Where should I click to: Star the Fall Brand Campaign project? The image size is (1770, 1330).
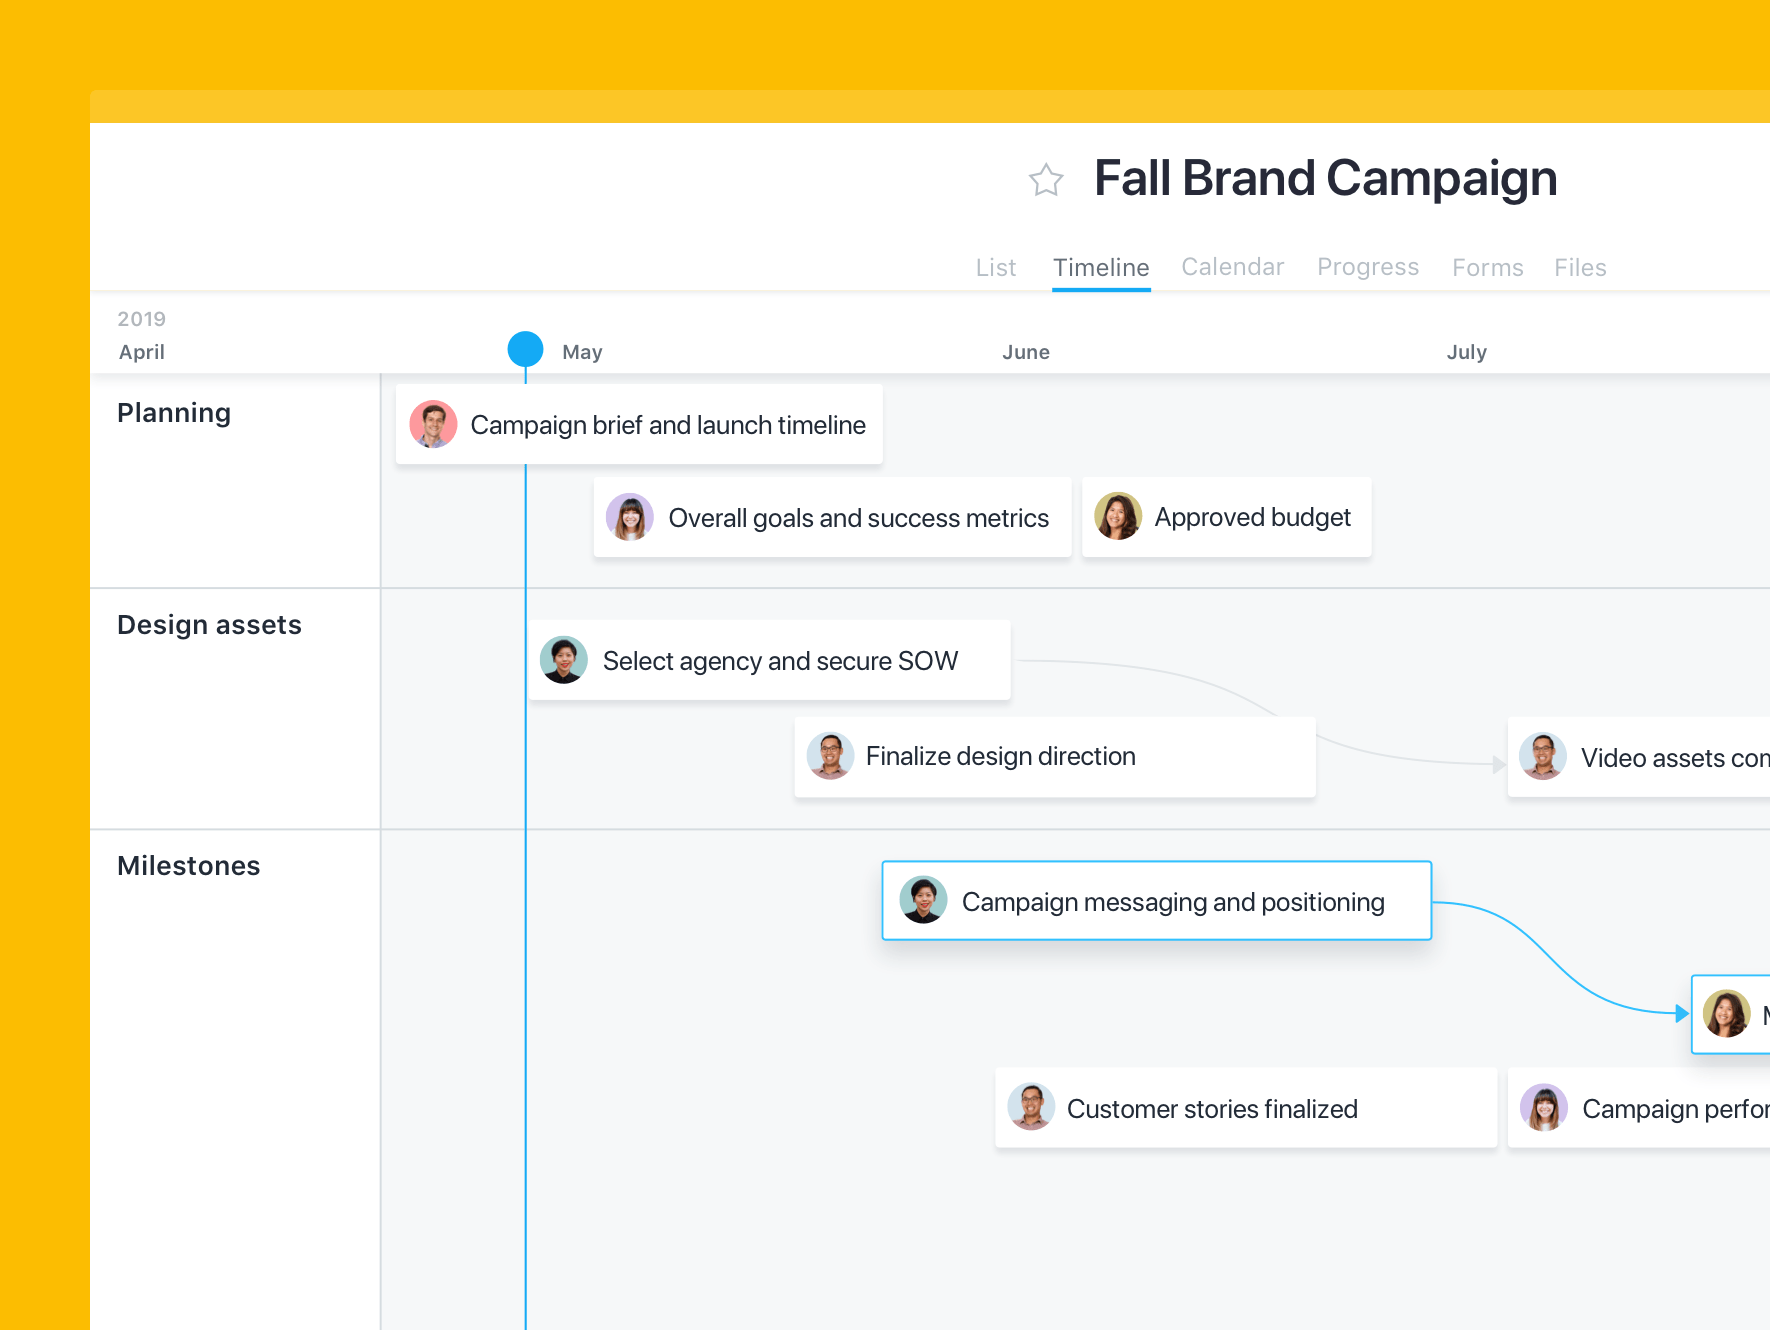click(x=1044, y=180)
